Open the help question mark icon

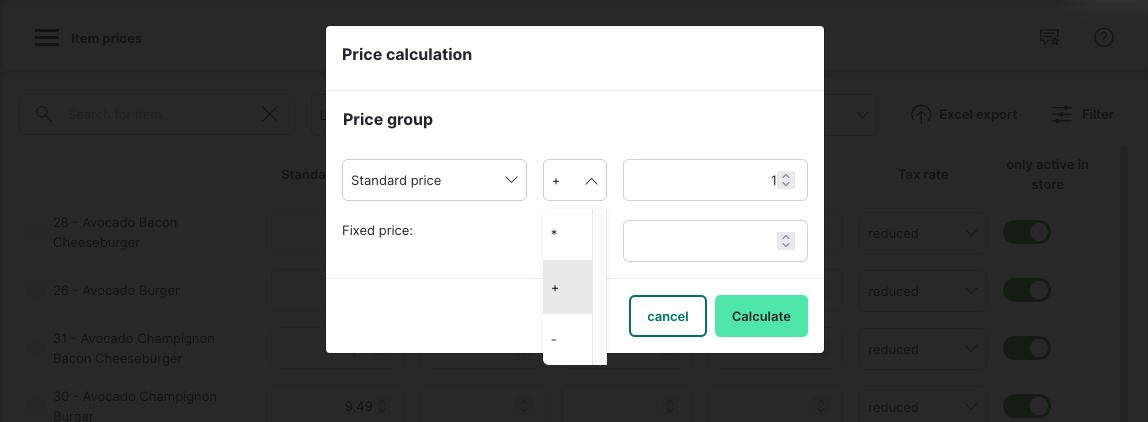coord(1104,38)
